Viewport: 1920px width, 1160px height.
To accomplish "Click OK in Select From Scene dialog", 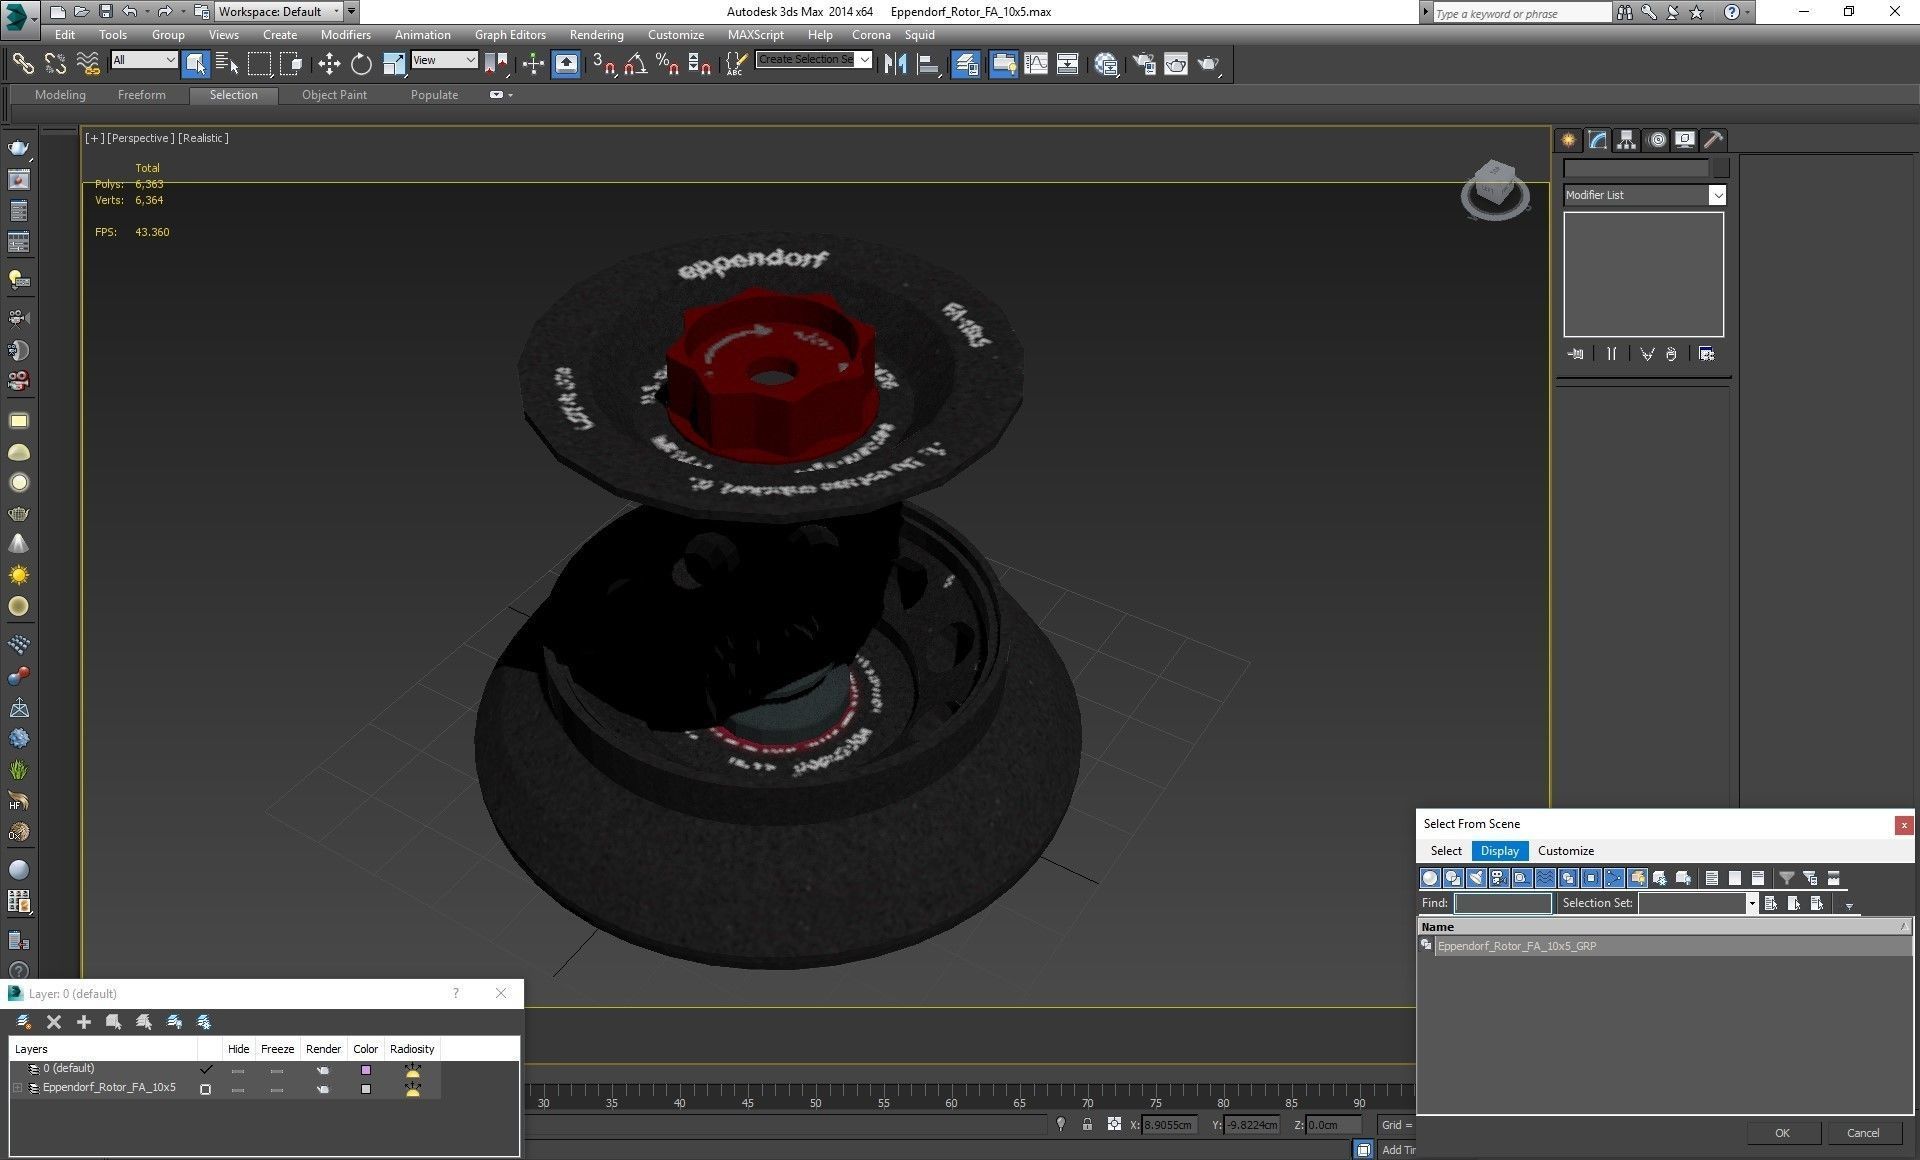I will coord(1781,1133).
